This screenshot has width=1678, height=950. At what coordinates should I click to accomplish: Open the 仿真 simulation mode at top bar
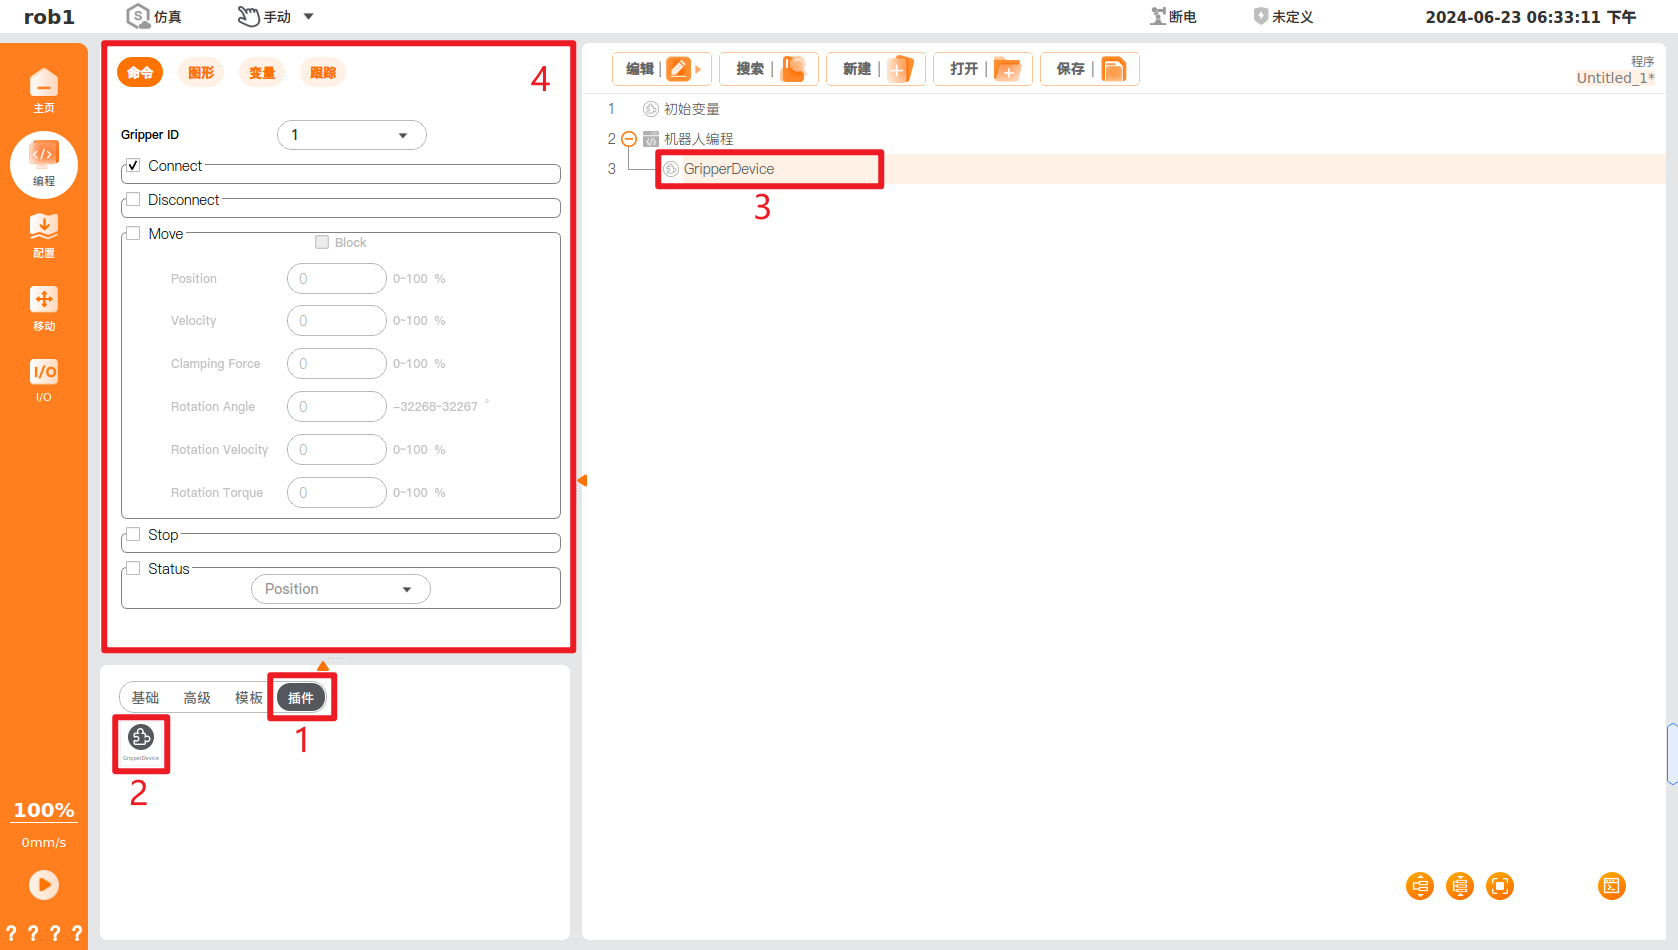(x=153, y=16)
